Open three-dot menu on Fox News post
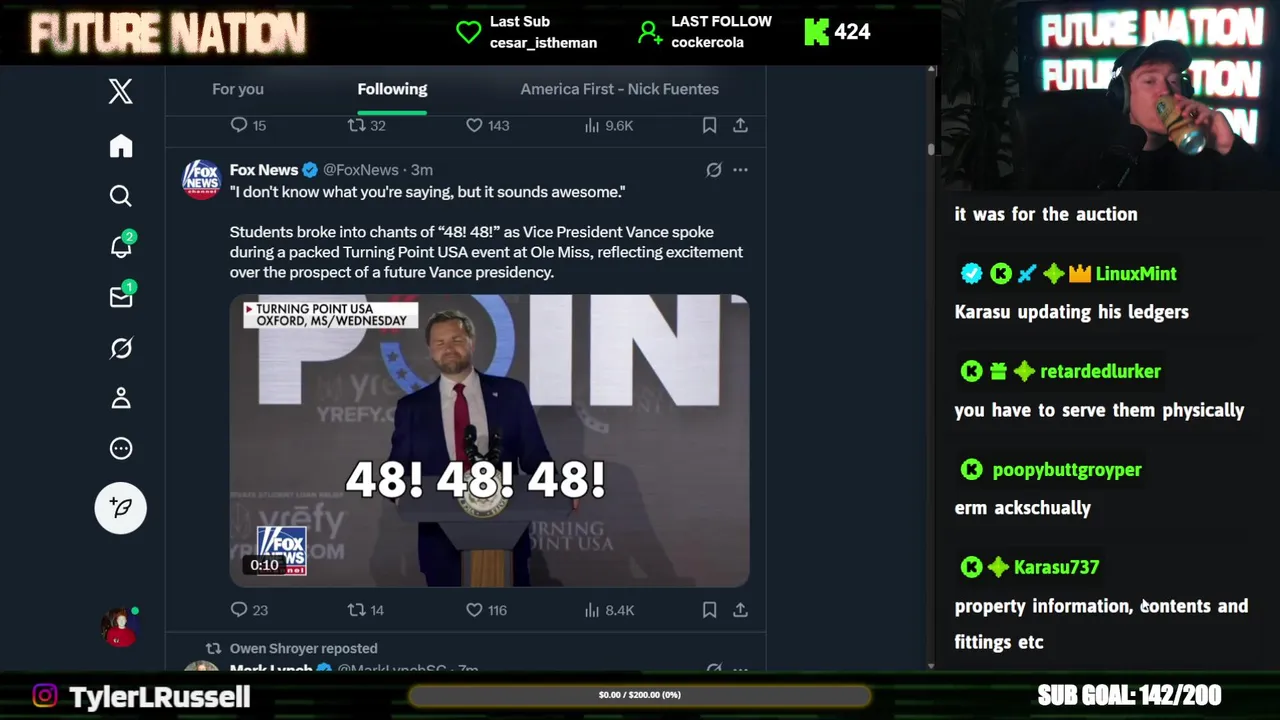 click(740, 170)
